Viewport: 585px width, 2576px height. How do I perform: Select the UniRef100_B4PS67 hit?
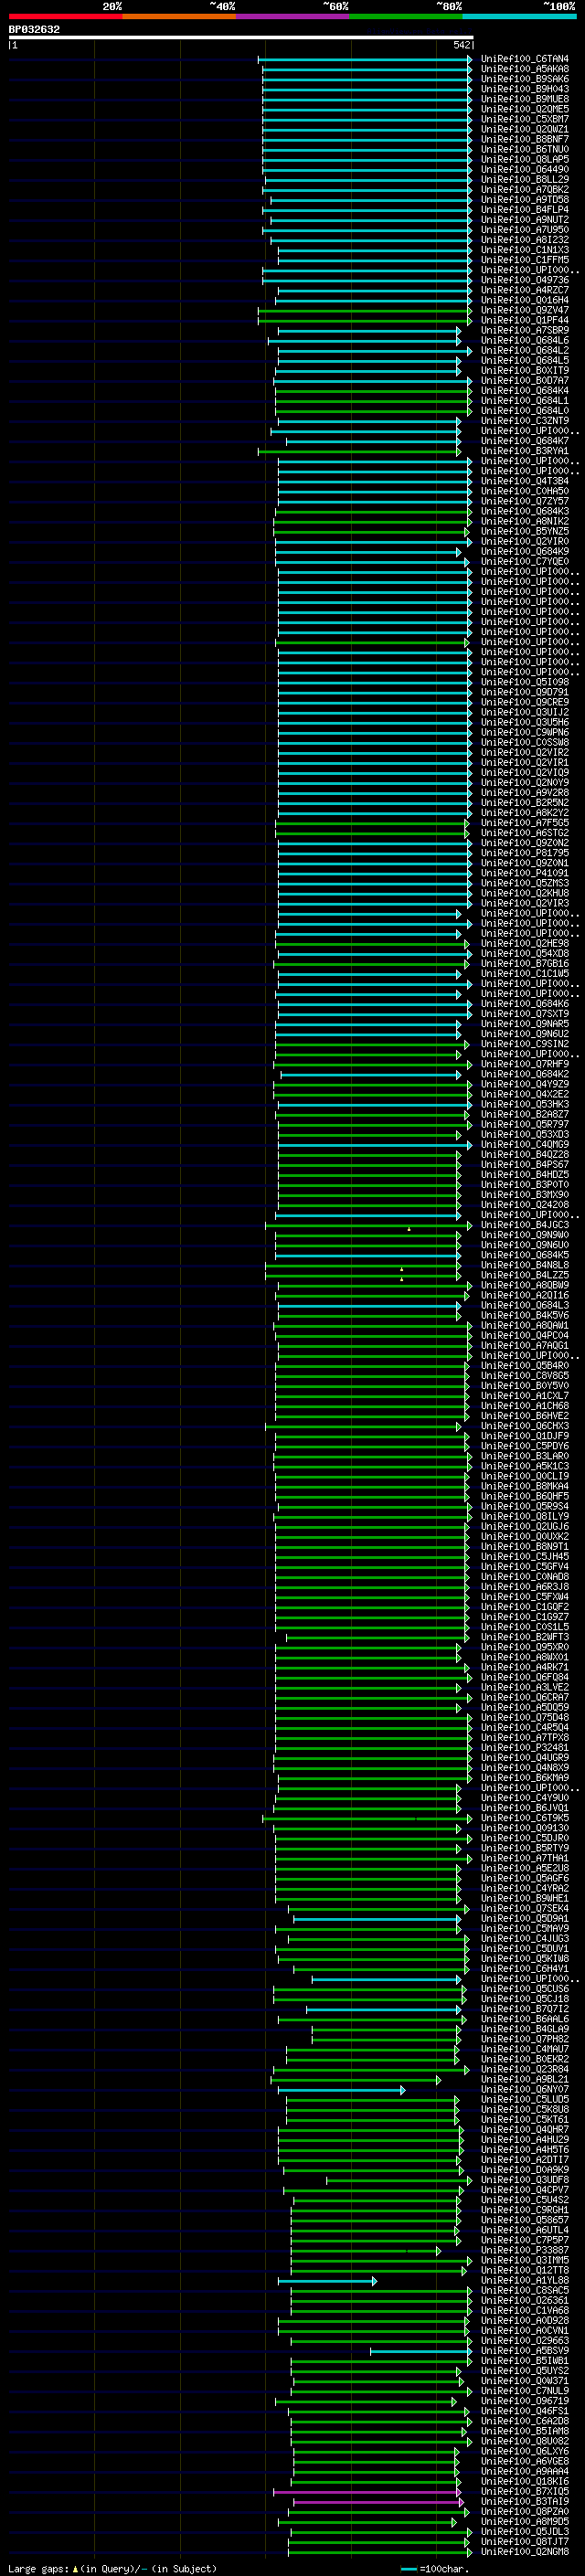coord(525,1165)
